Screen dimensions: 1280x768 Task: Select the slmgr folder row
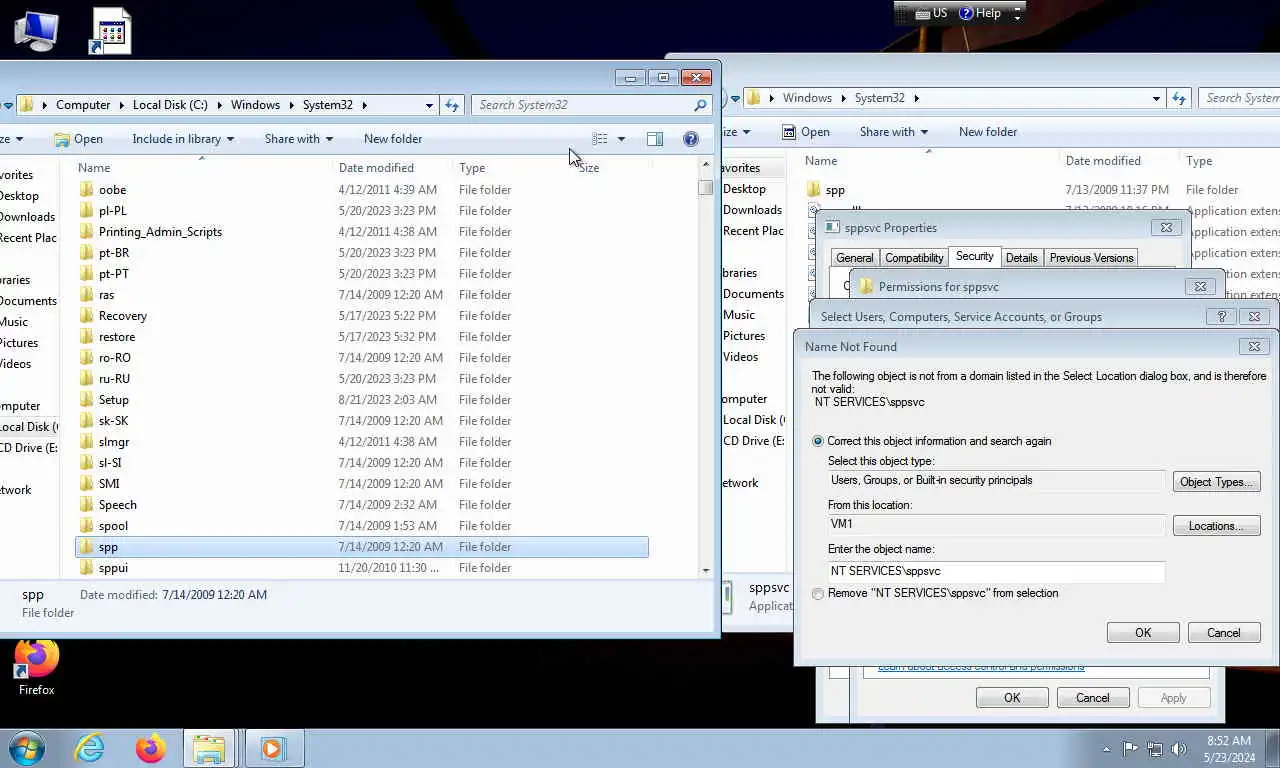click(x=361, y=441)
